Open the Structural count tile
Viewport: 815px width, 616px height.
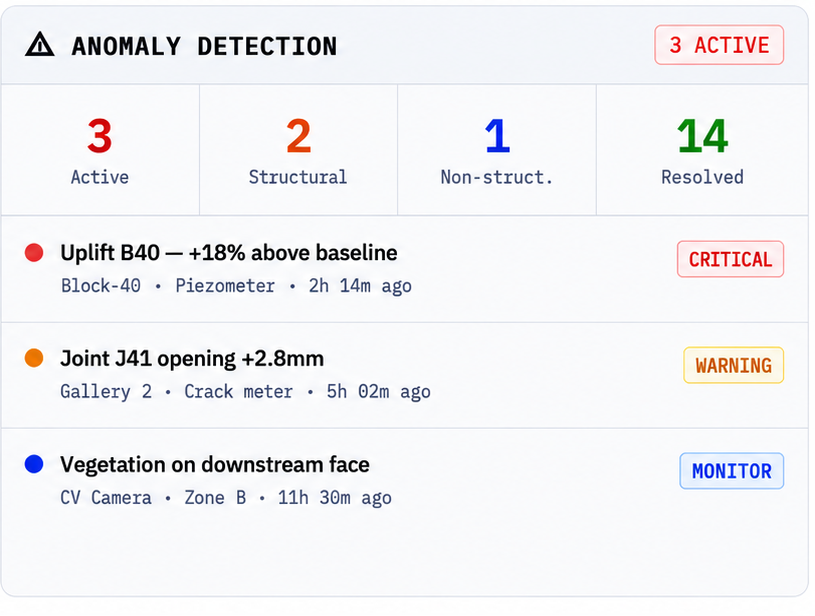point(298,150)
